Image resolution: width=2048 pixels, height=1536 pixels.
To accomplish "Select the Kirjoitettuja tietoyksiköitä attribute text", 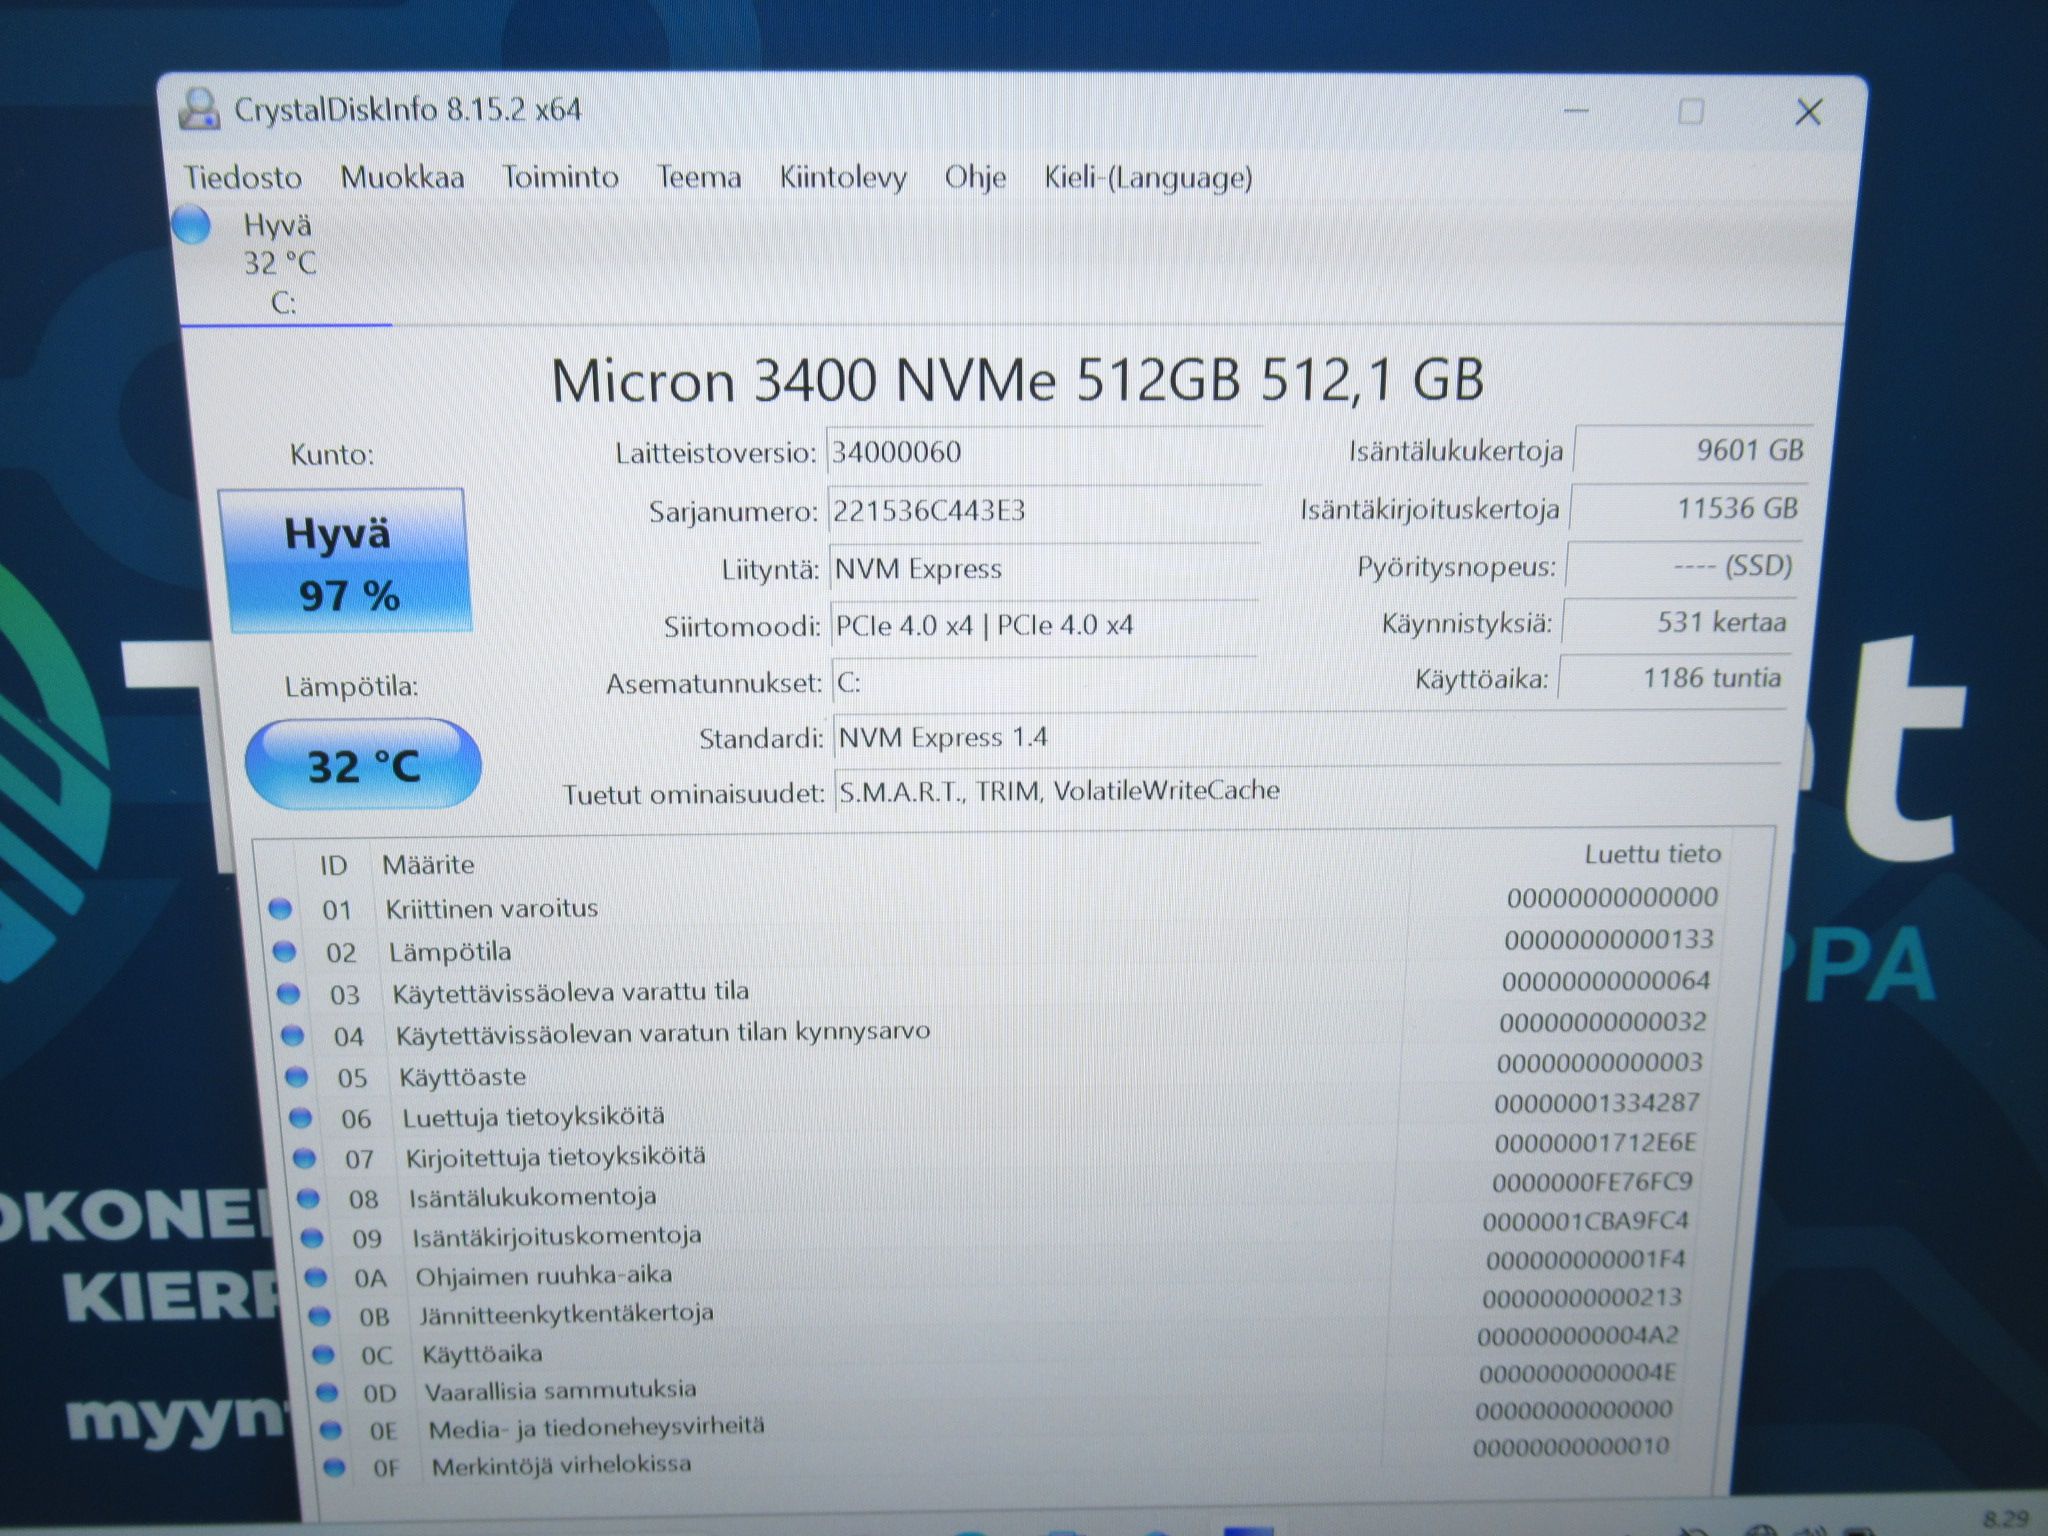I will tap(555, 1157).
